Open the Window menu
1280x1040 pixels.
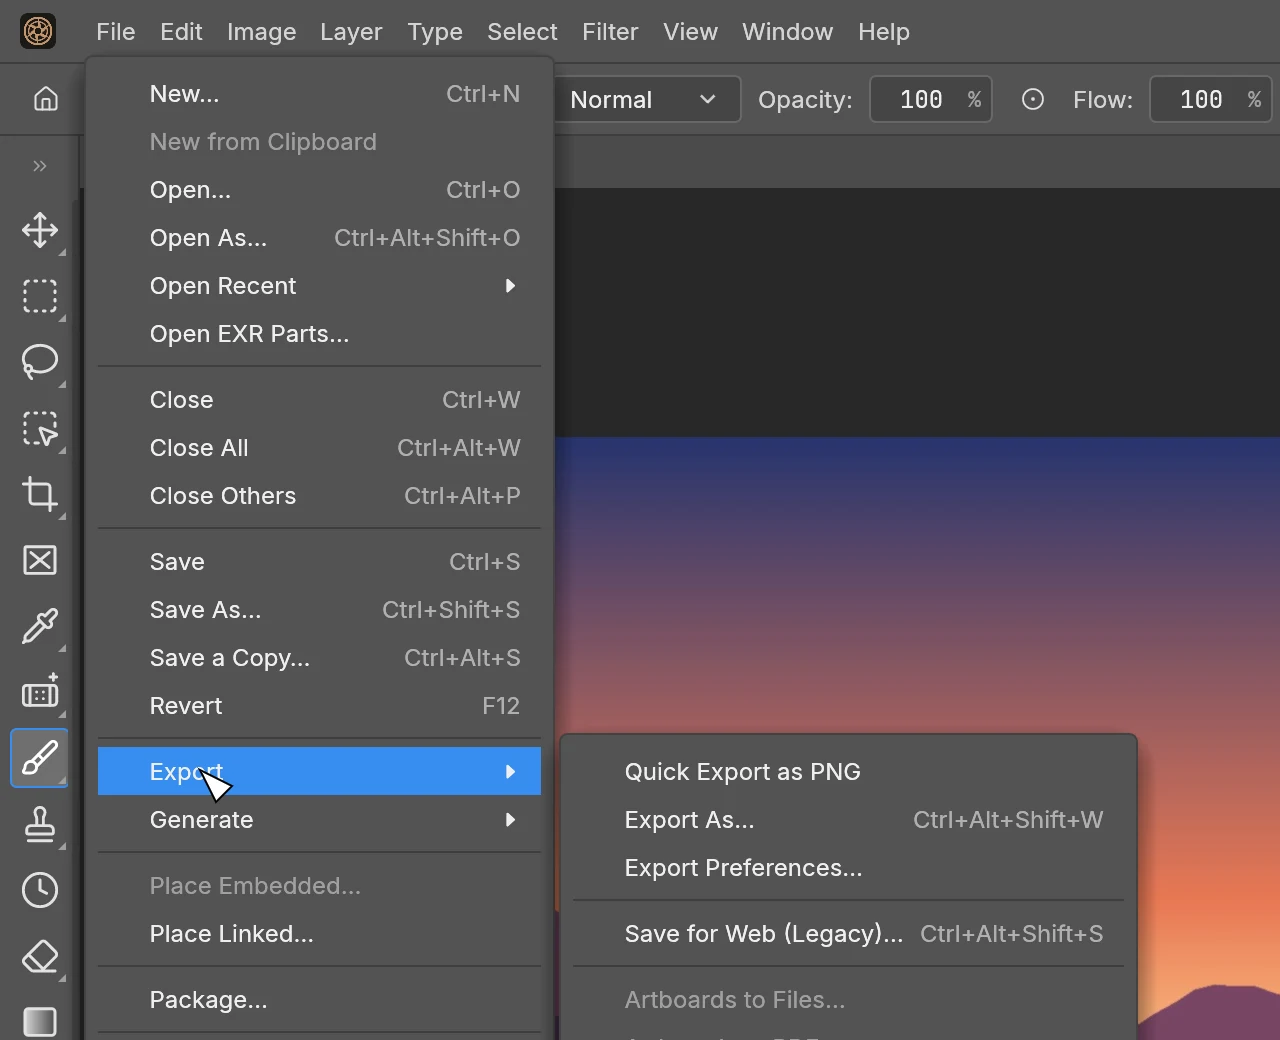pyautogui.click(x=787, y=32)
